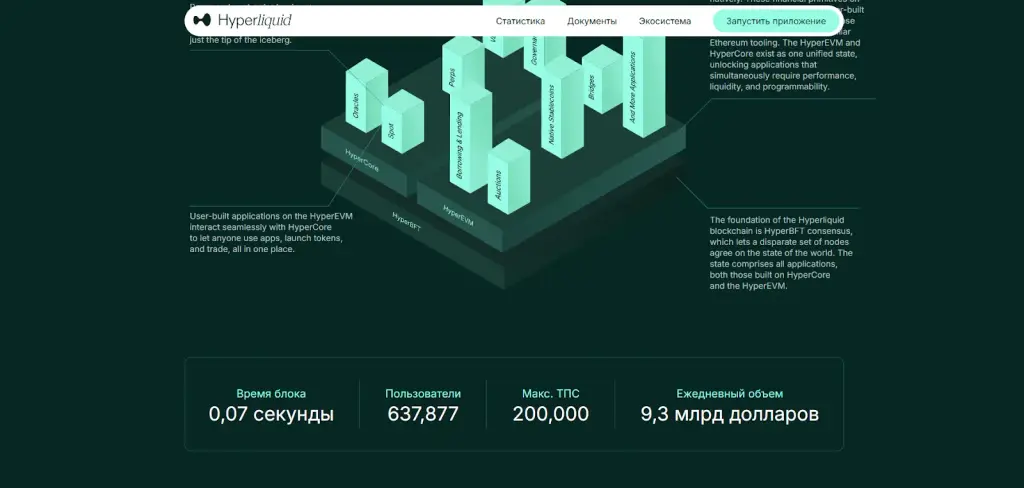Screen dimensions: 1024x488
Task: Click the 0,07 секунды value
Action: point(271,414)
